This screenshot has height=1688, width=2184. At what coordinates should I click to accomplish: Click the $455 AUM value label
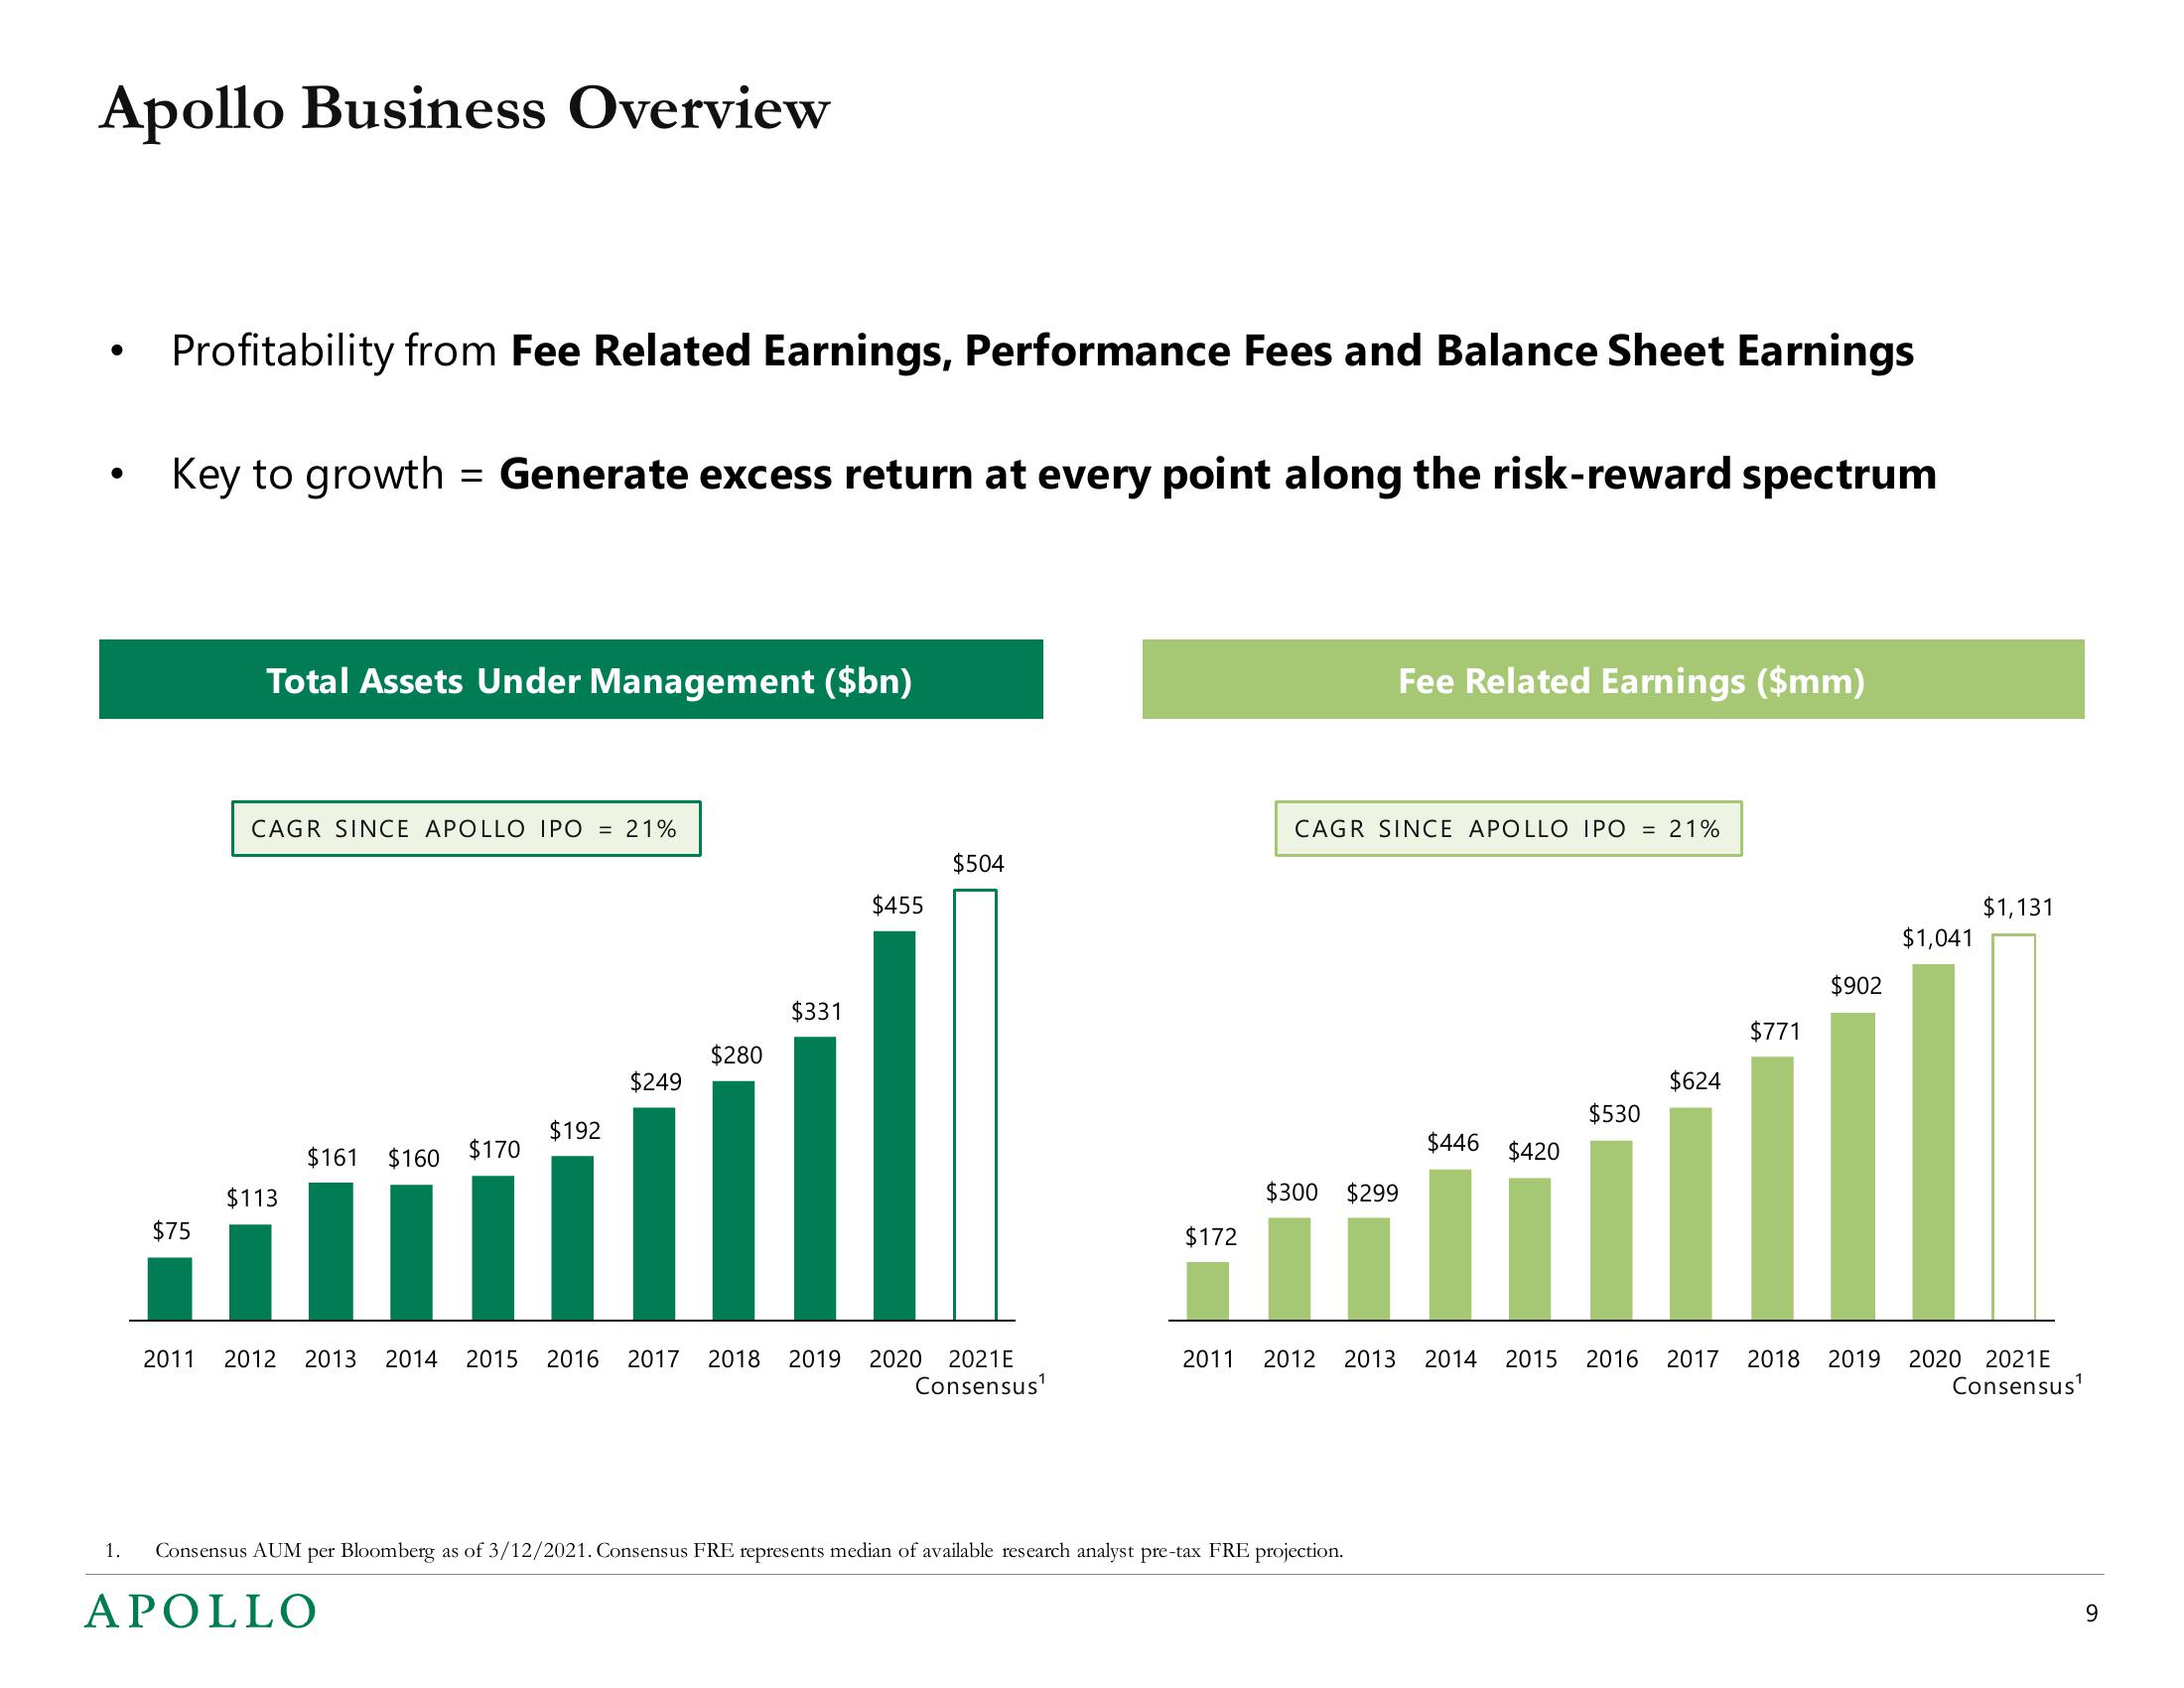[898, 906]
